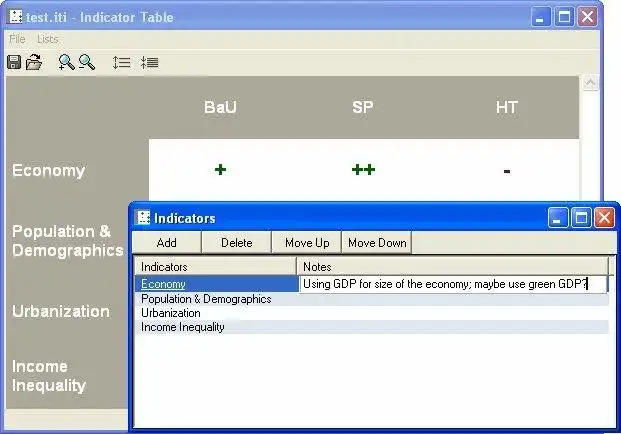Click the Notes field for Economy
Image resolution: width=621 pixels, height=434 pixels.
[x=453, y=284]
